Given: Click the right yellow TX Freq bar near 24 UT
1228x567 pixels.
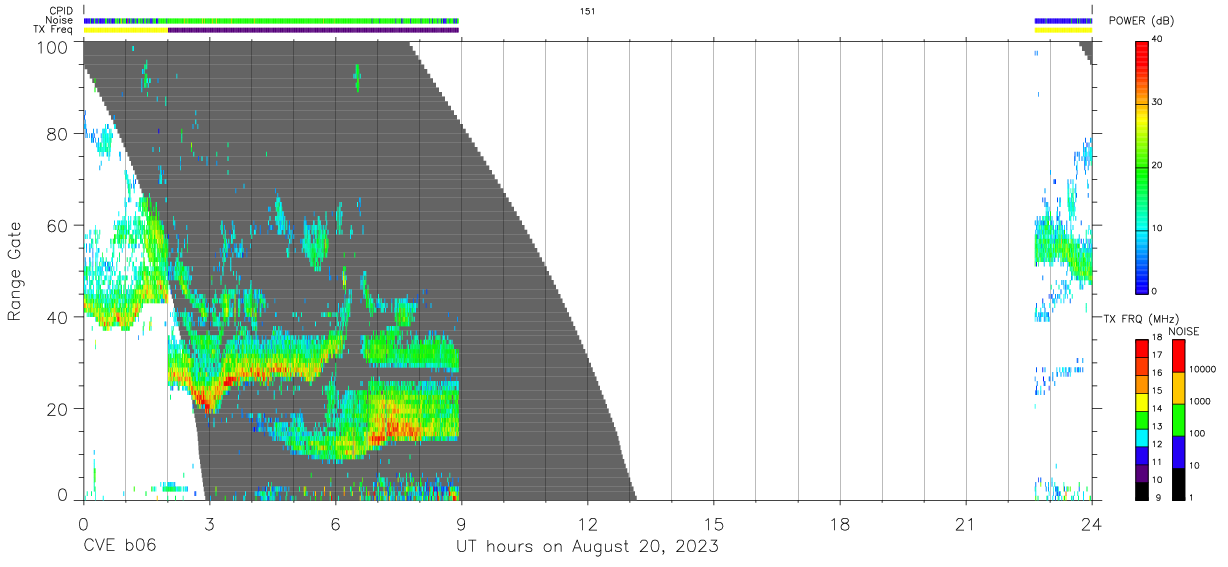Looking at the screenshot, I should (x=1063, y=30).
